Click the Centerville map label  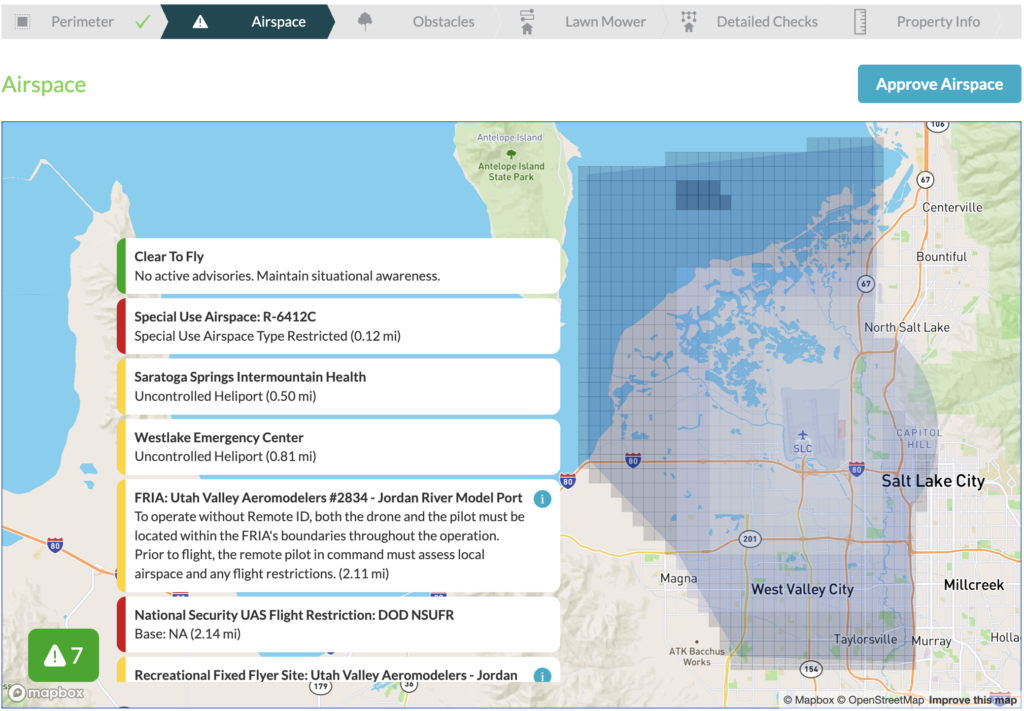pos(952,208)
